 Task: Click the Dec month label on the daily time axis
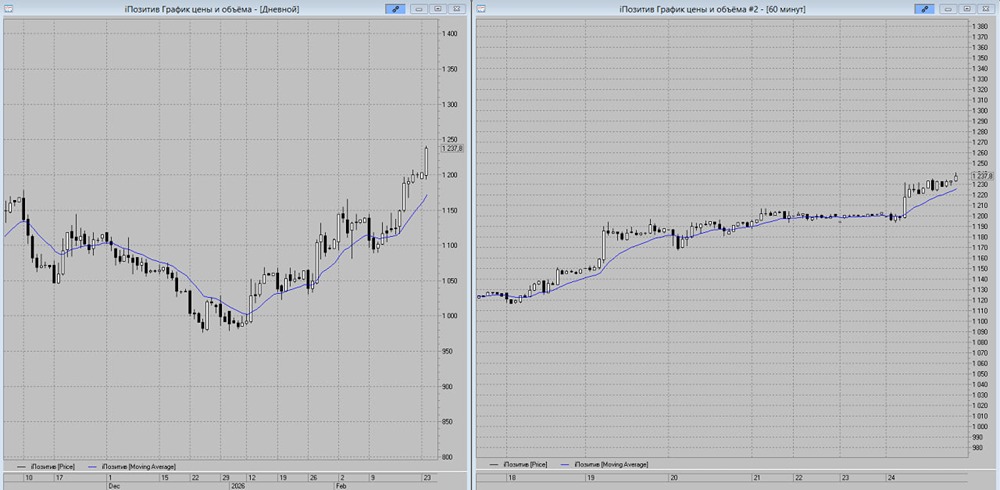[113, 486]
